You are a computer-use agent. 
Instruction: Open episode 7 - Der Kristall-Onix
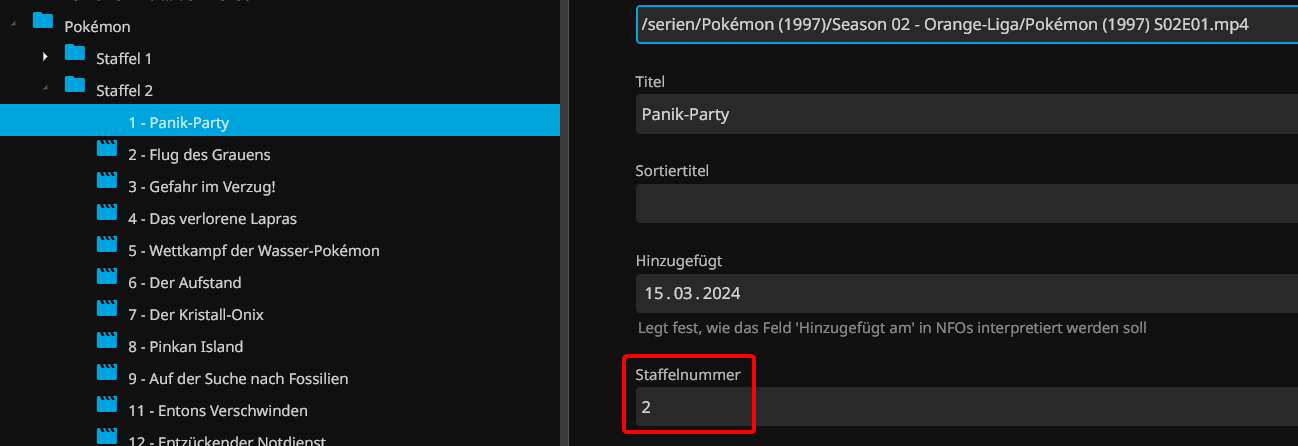pos(195,314)
